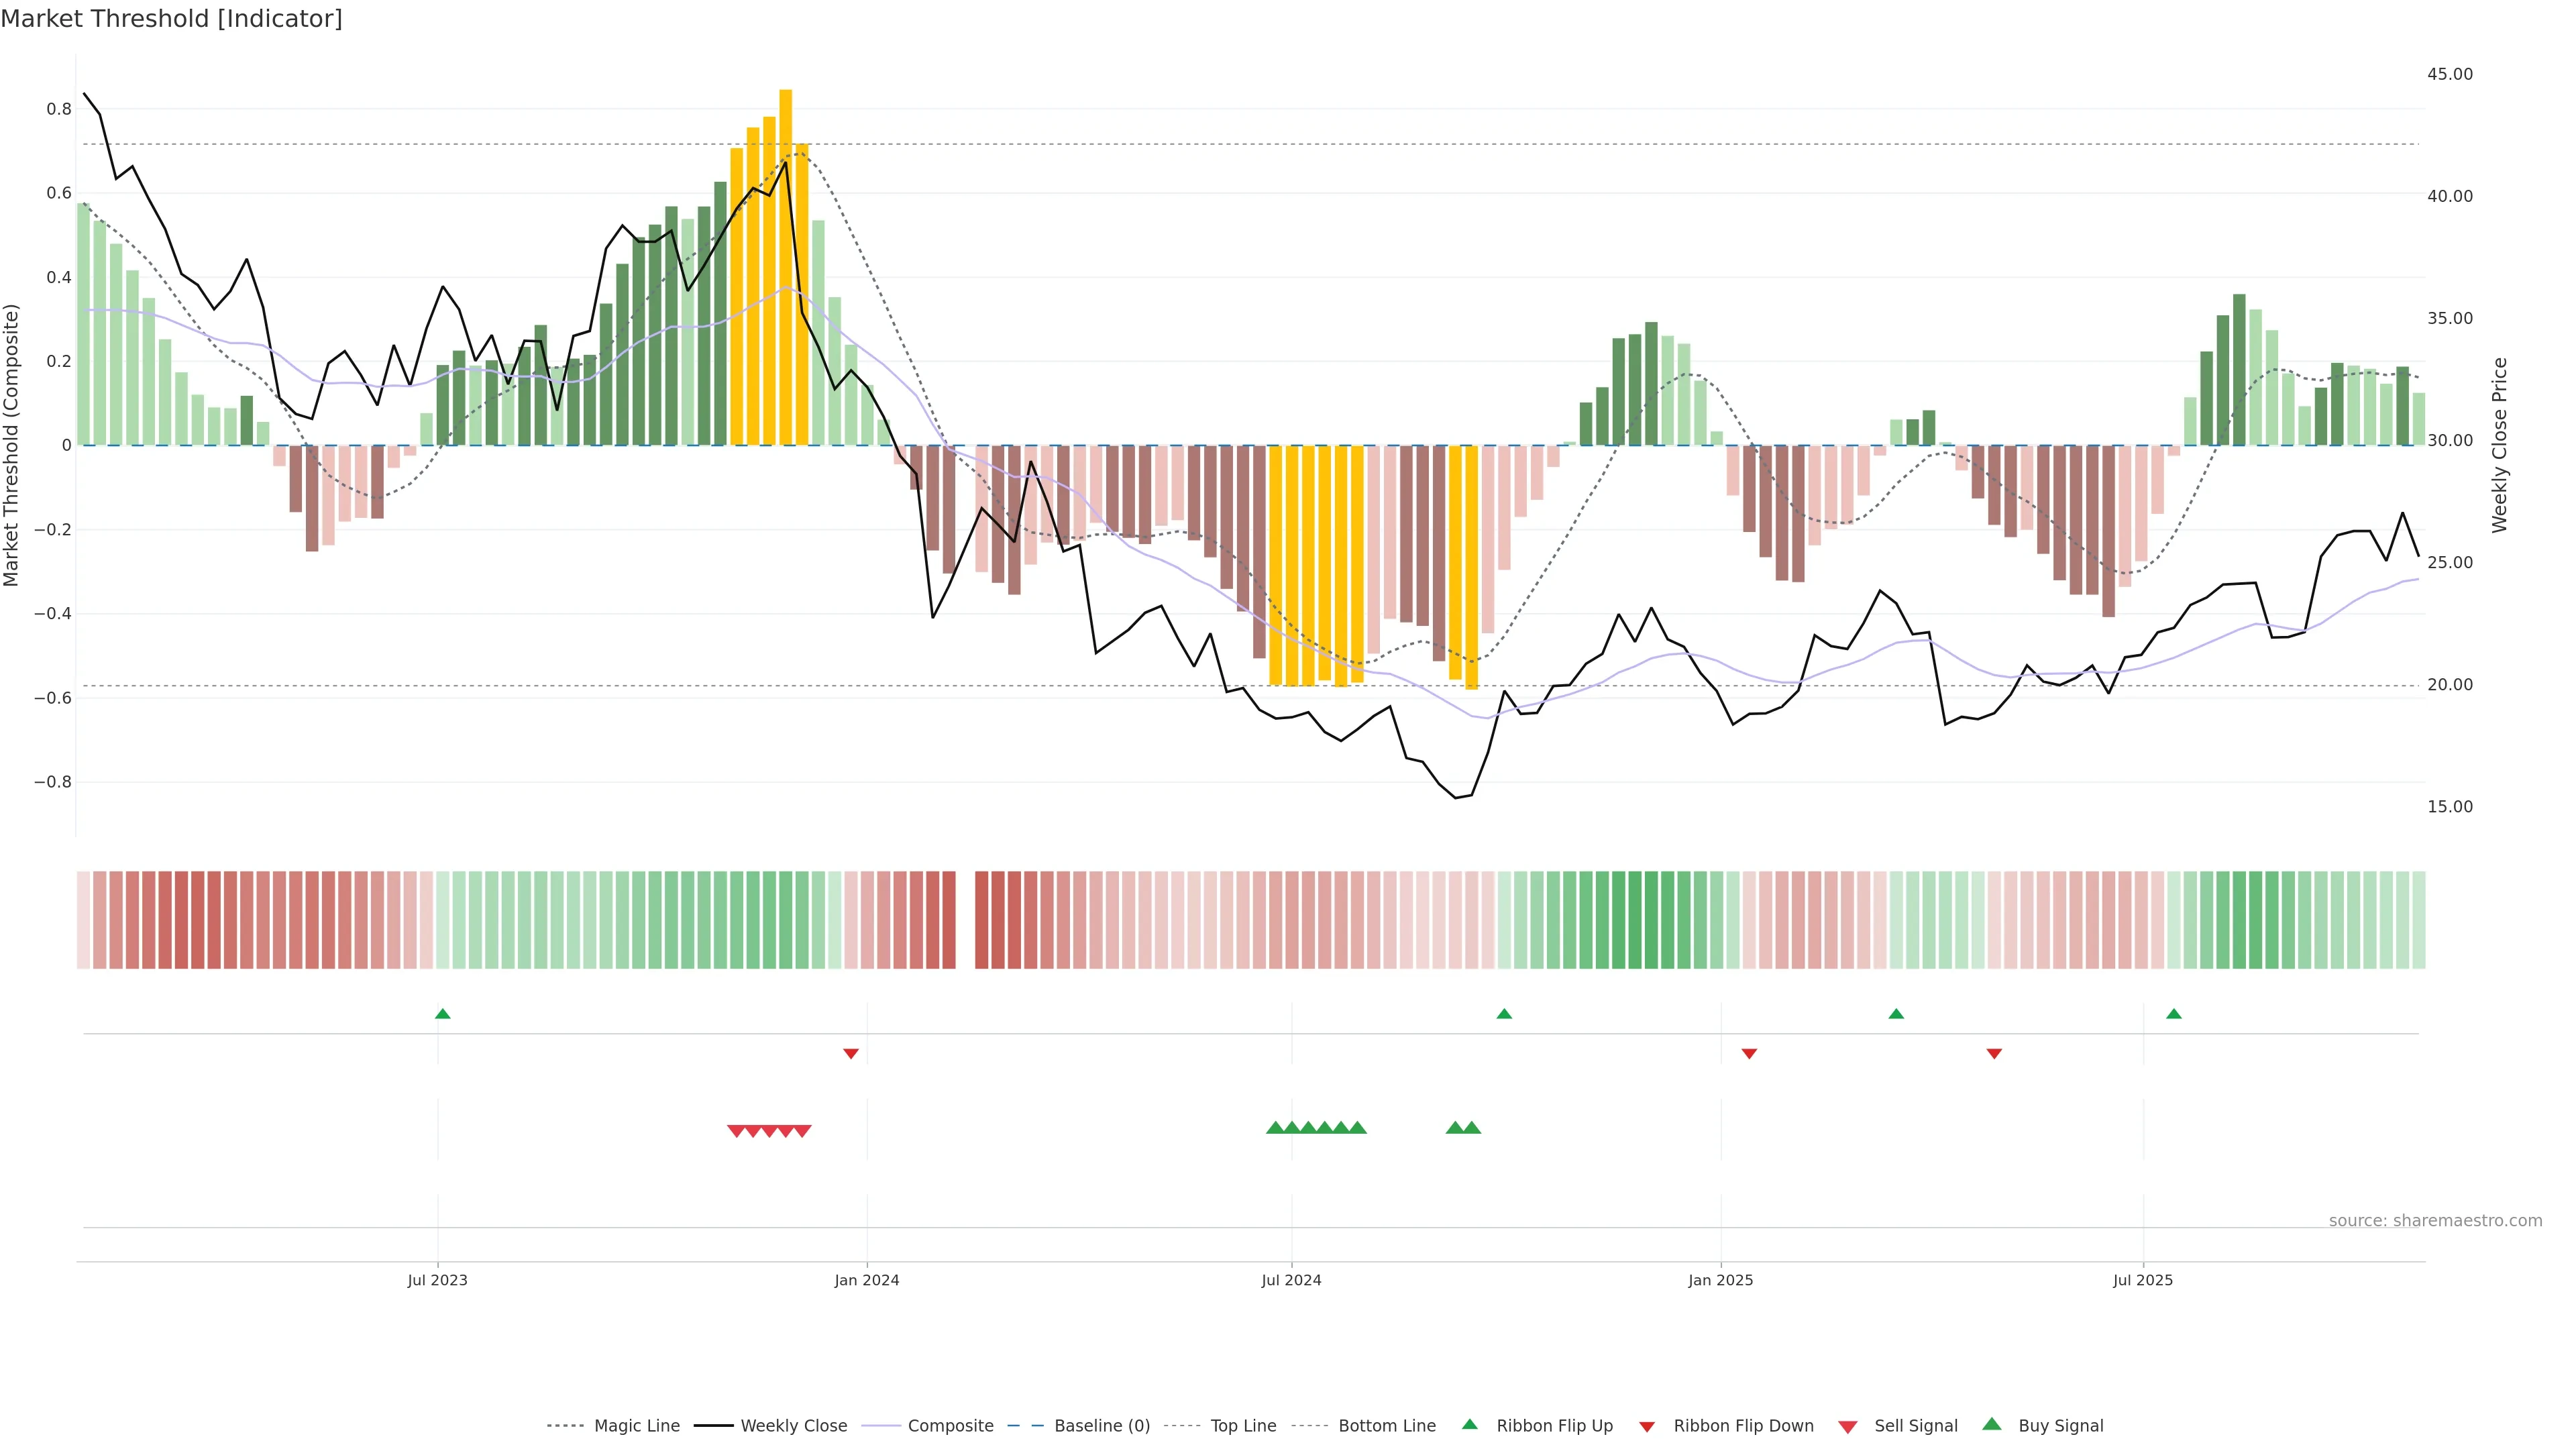Toggle the Bottom Line legend entry
The width and height of the screenshot is (2576, 1449).
[x=1386, y=1426]
